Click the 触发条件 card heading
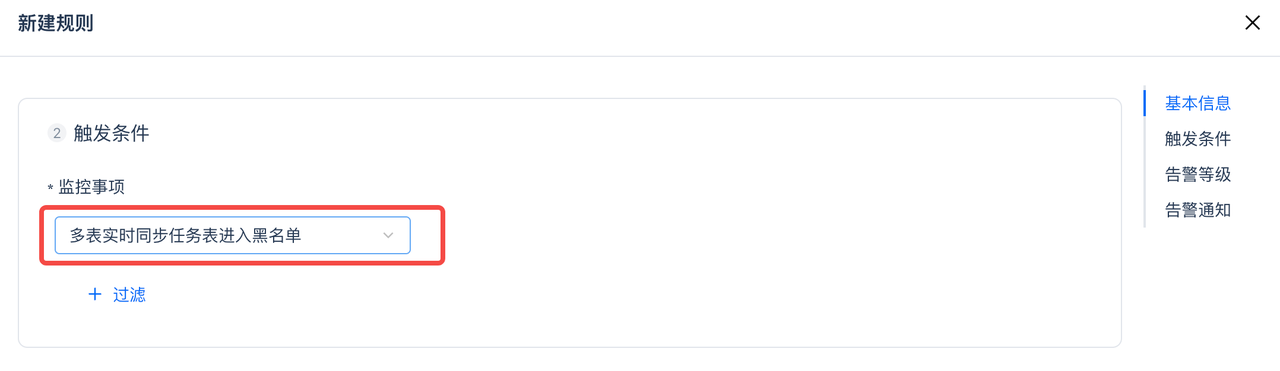1280x371 pixels. tap(111, 133)
